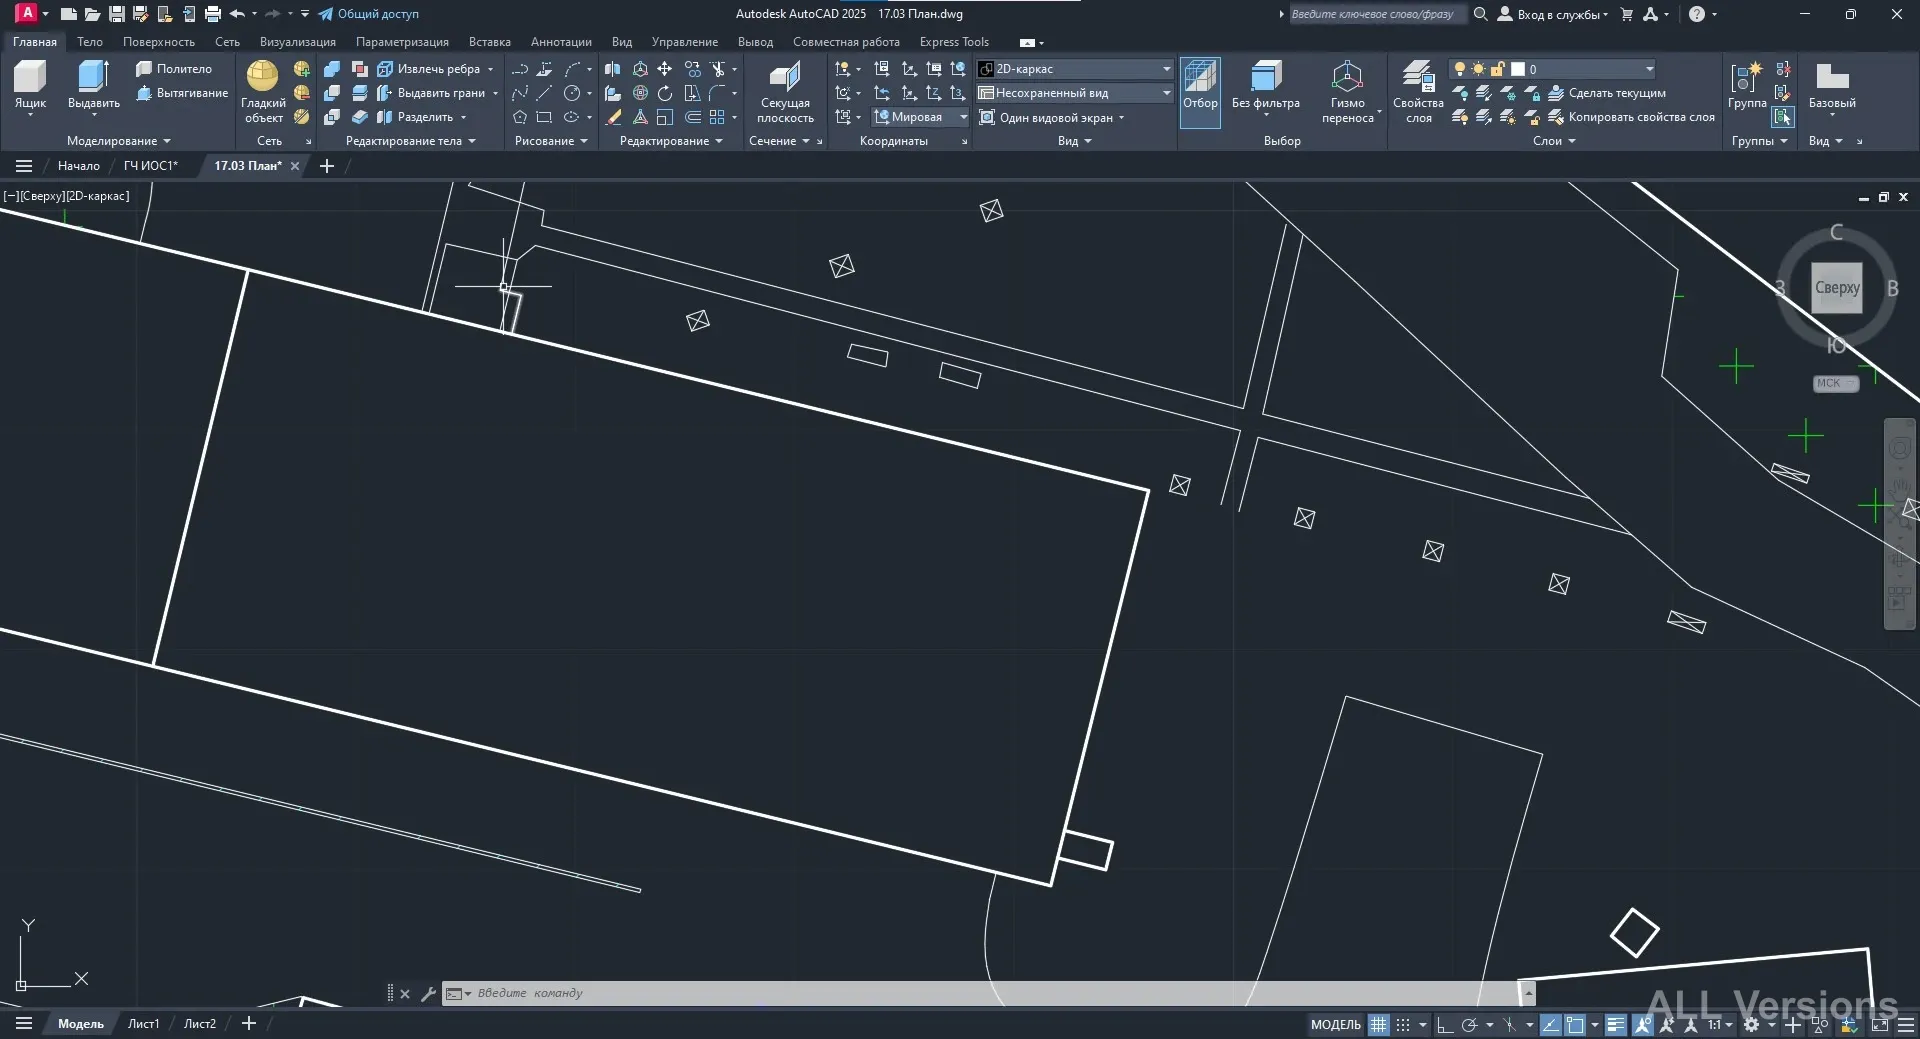Click the Общий доступ share button
The image size is (1920, 1039).
368,14
